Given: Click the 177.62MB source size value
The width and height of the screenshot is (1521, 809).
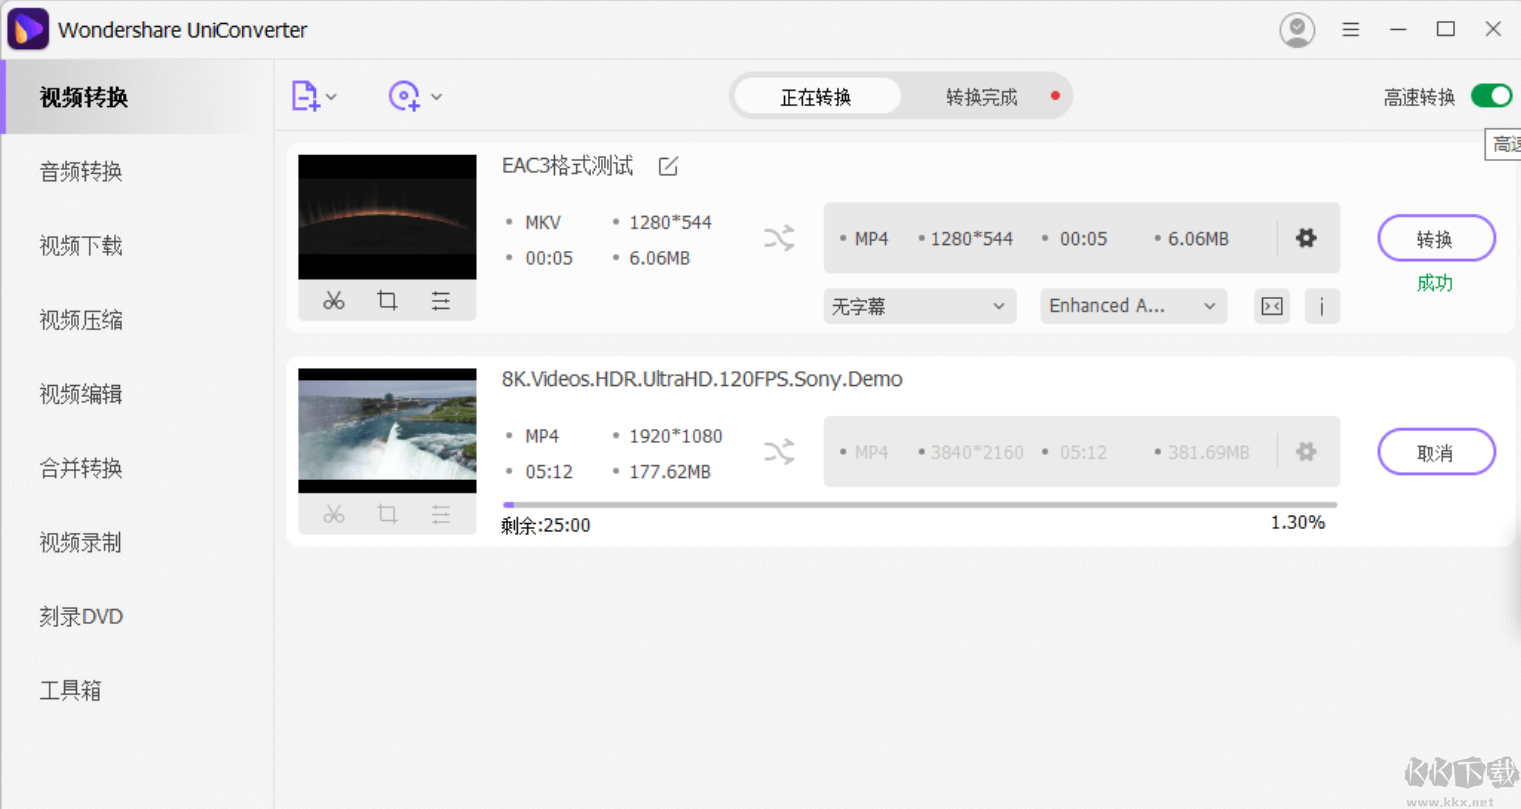Looking at the screenshot, I should pos(670,472).
